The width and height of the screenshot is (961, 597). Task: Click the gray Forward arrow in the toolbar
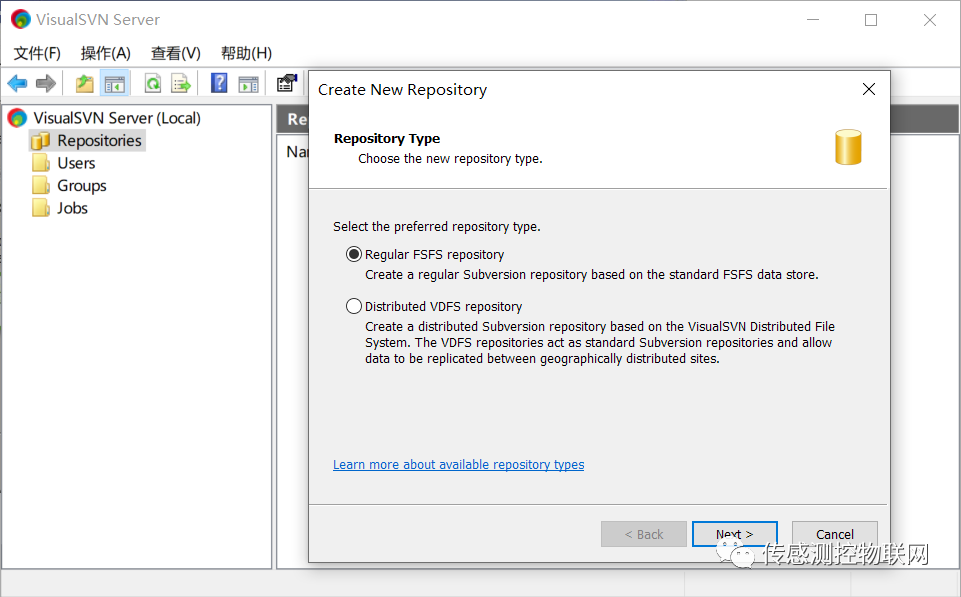click(46, 83)
